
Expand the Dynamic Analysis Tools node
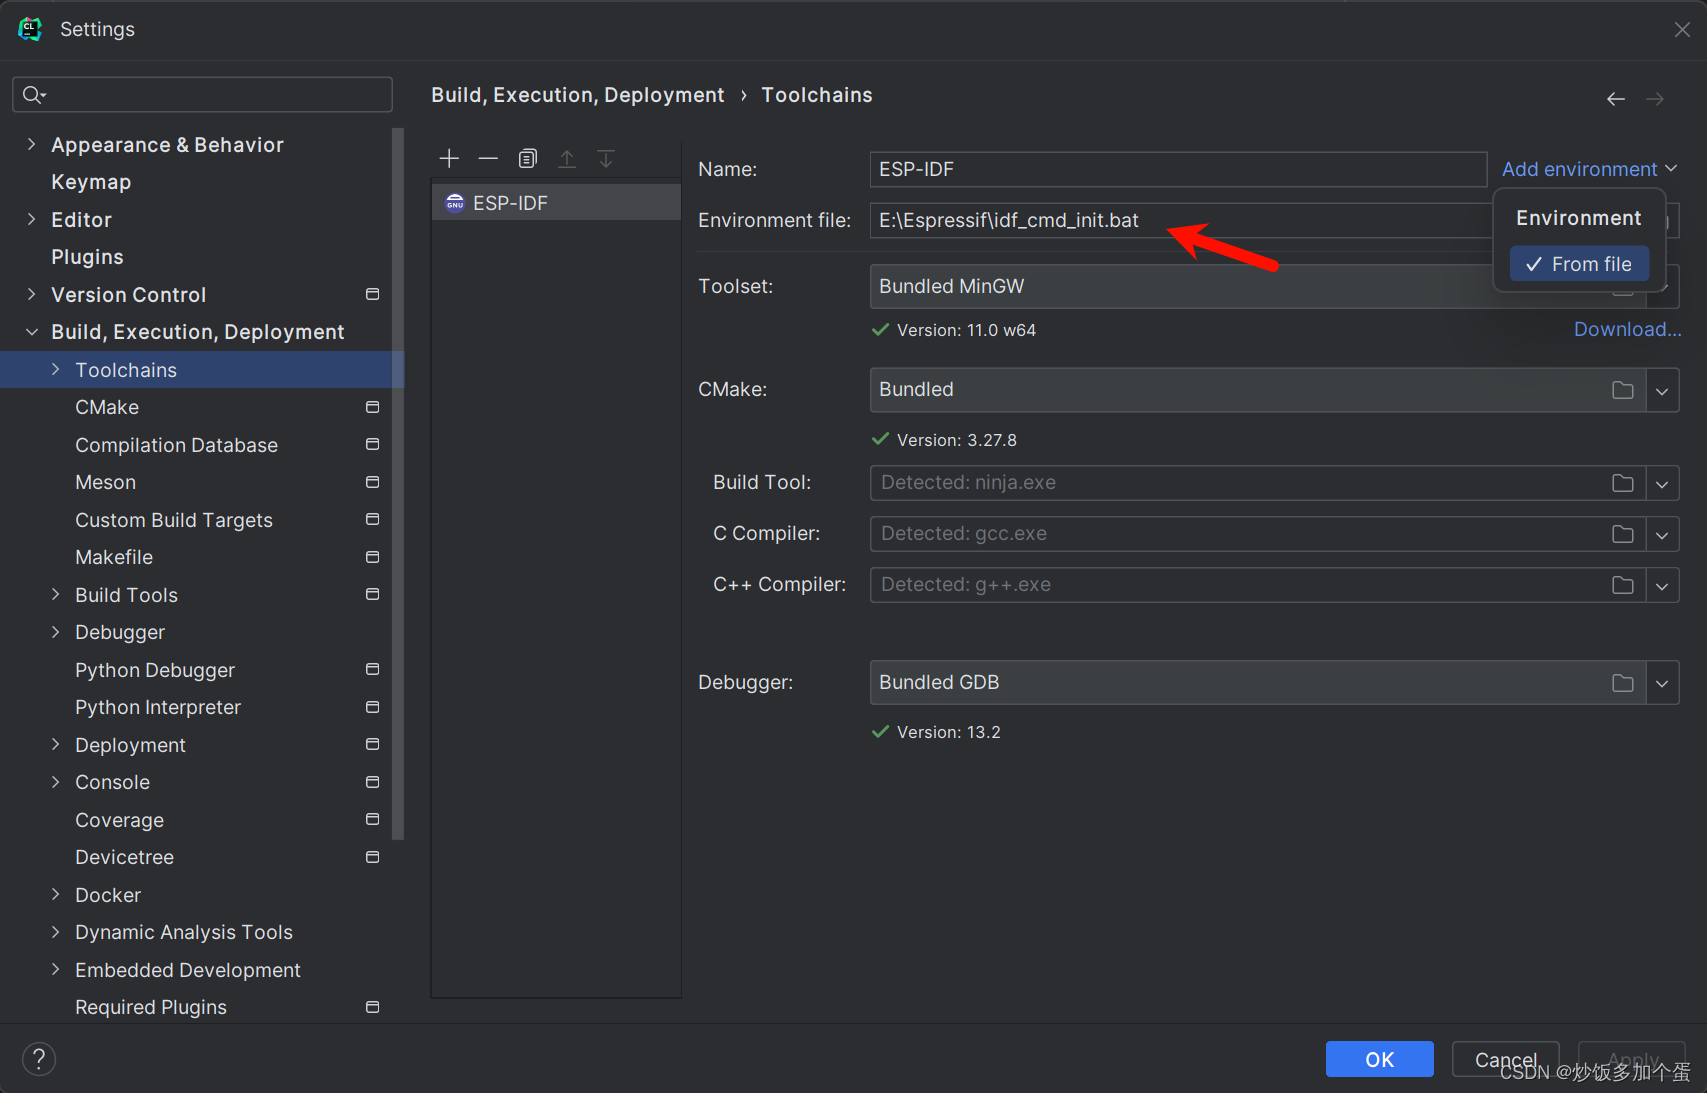tap(55, 932)
